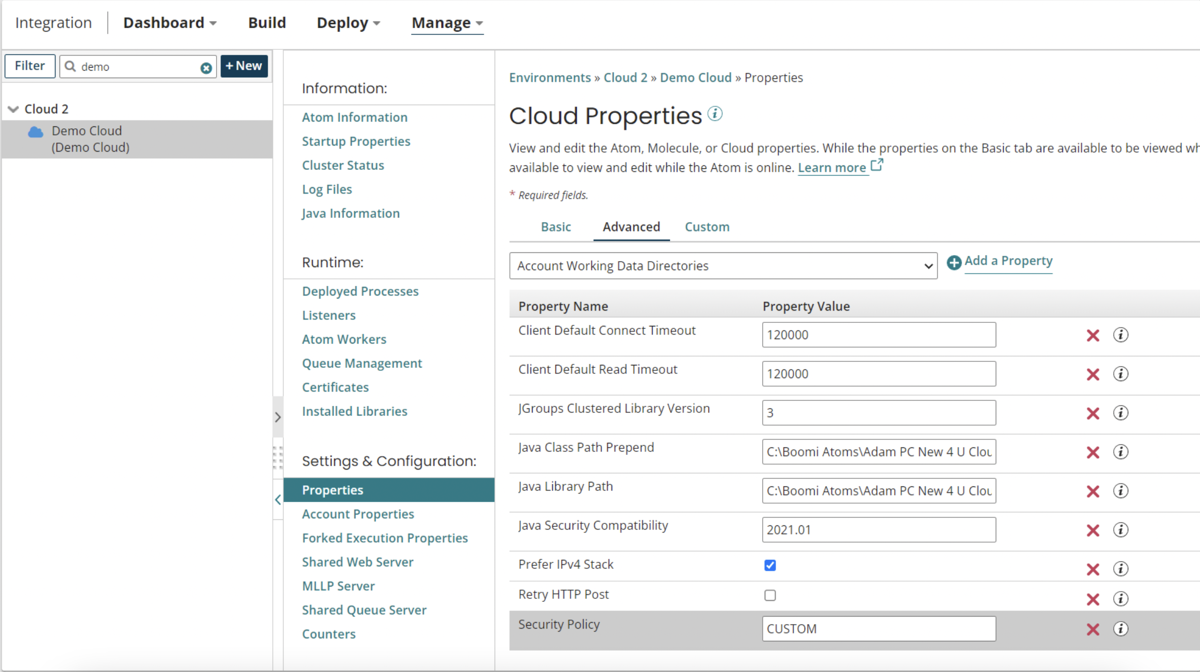The image size is (1200, 672).
Task: View info icon for Client Default Connect Timeout
Action: point(1120,334)
